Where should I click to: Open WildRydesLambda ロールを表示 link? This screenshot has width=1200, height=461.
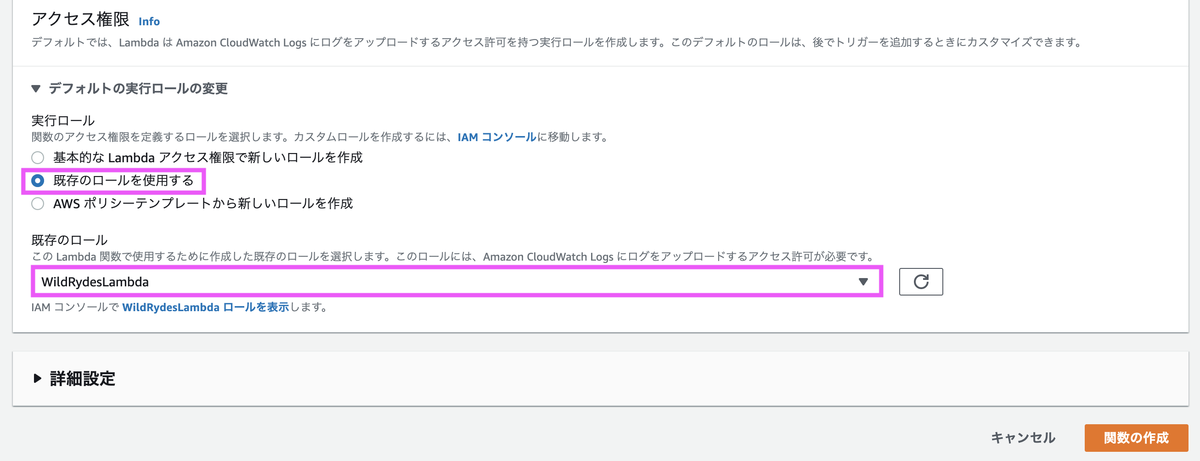[x=205, y=308]
